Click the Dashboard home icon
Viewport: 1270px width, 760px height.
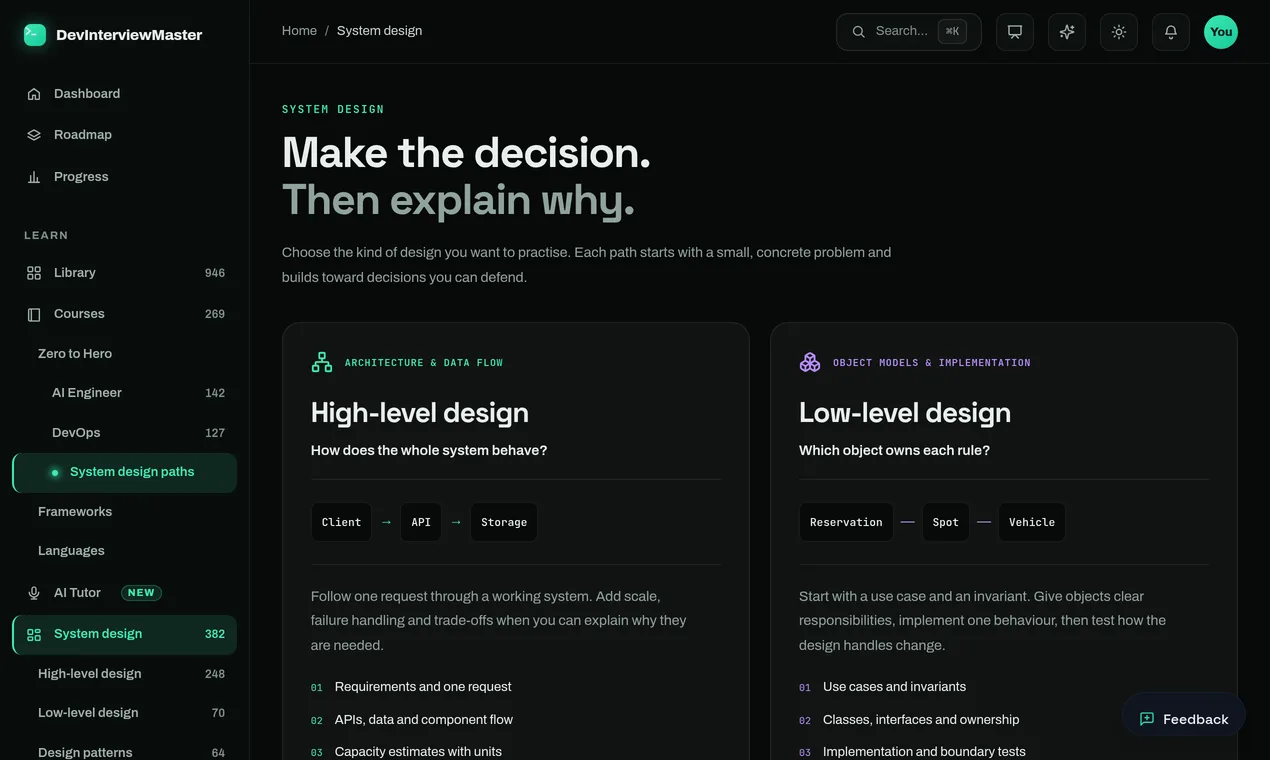(x=34, y=94)
